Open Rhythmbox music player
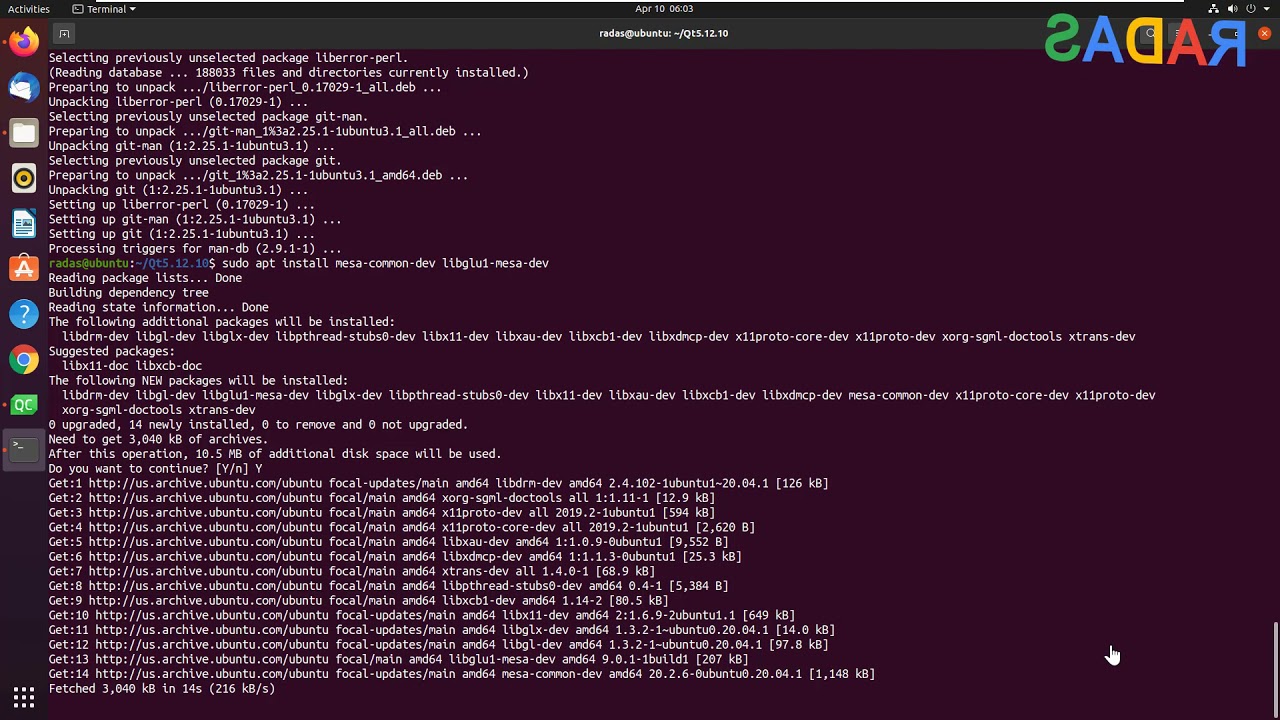The height and width of the screenshot is (720, 1280). (x=24, y=179)
